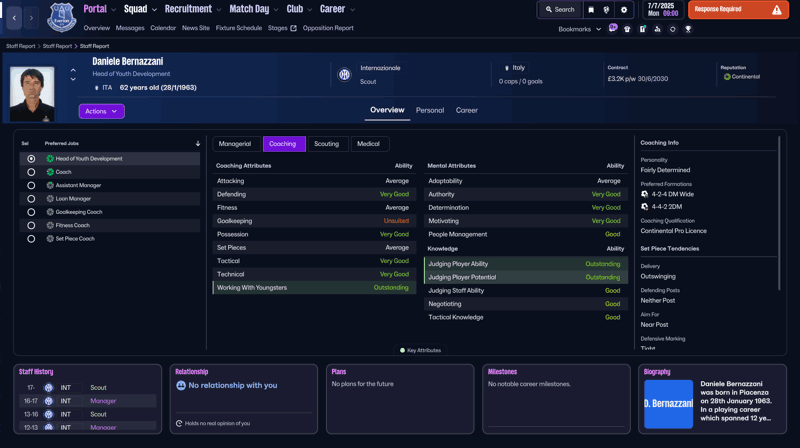
Task: Click the Italy flag icon beside Italy
Action: coord(506,68)
